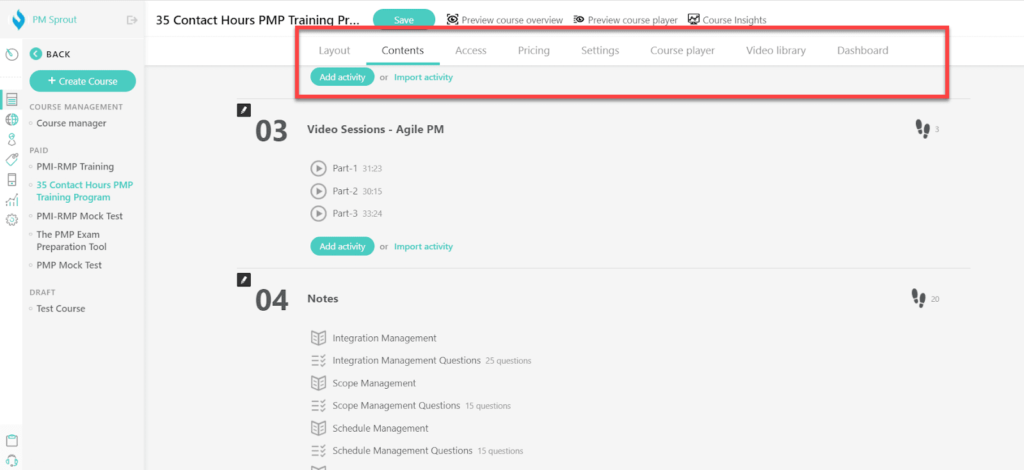Click quiz icon beside Scope Management Questions
The image size is (1024, 470).
[x=318, y=405]
